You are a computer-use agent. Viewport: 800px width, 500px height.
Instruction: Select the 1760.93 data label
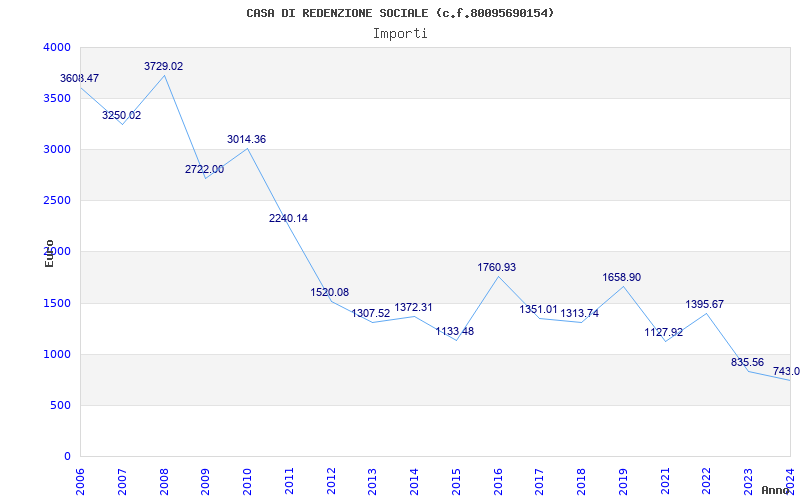[x=496, y=267]
